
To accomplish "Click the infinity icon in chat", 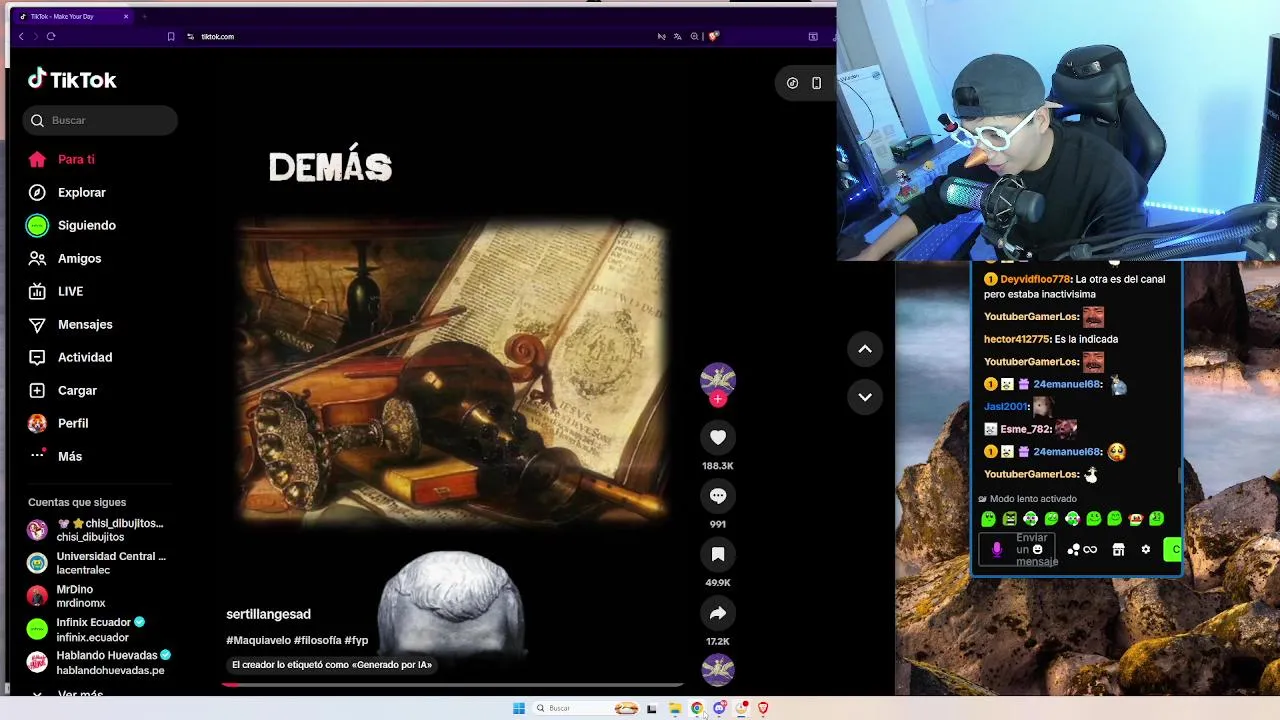I will pos(1090,549).
